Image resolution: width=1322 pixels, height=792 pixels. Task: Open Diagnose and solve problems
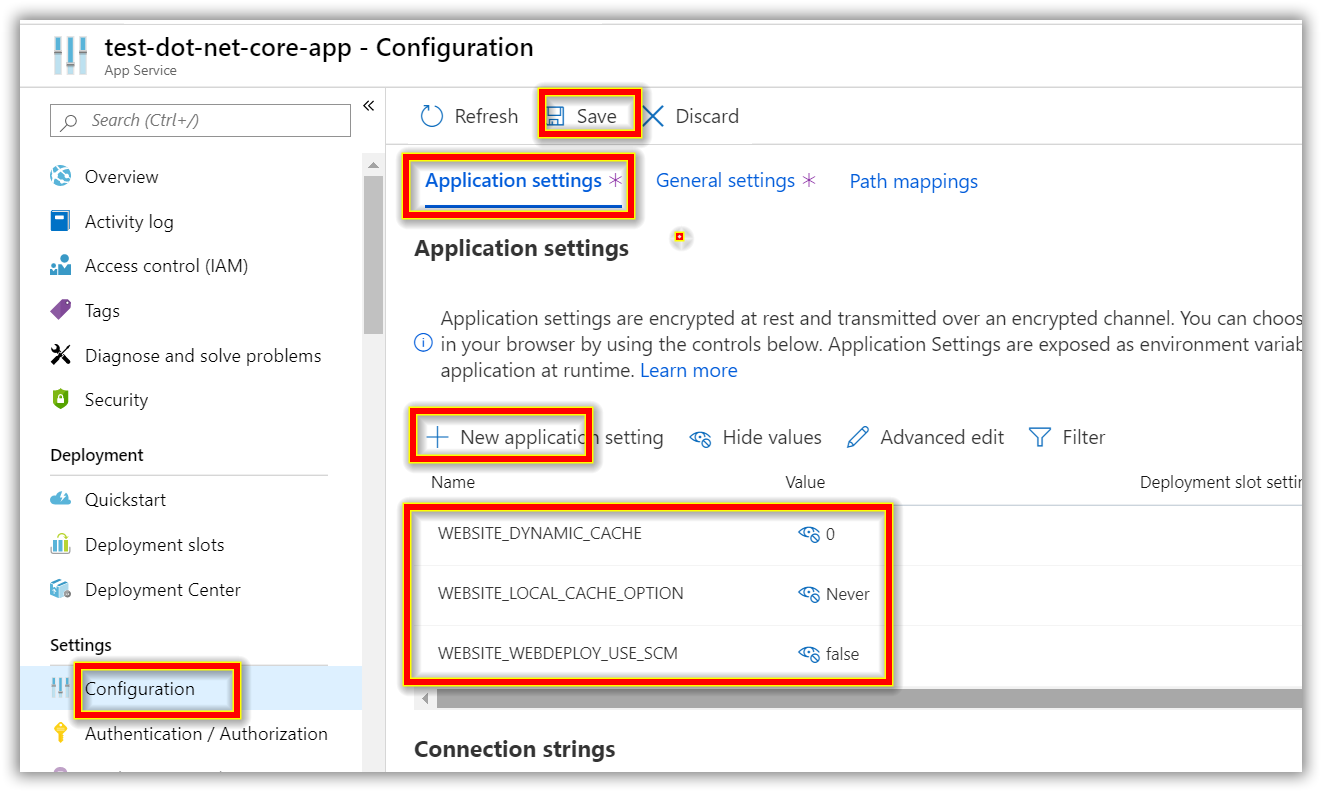pyautogui.click(x=202, y=356)
